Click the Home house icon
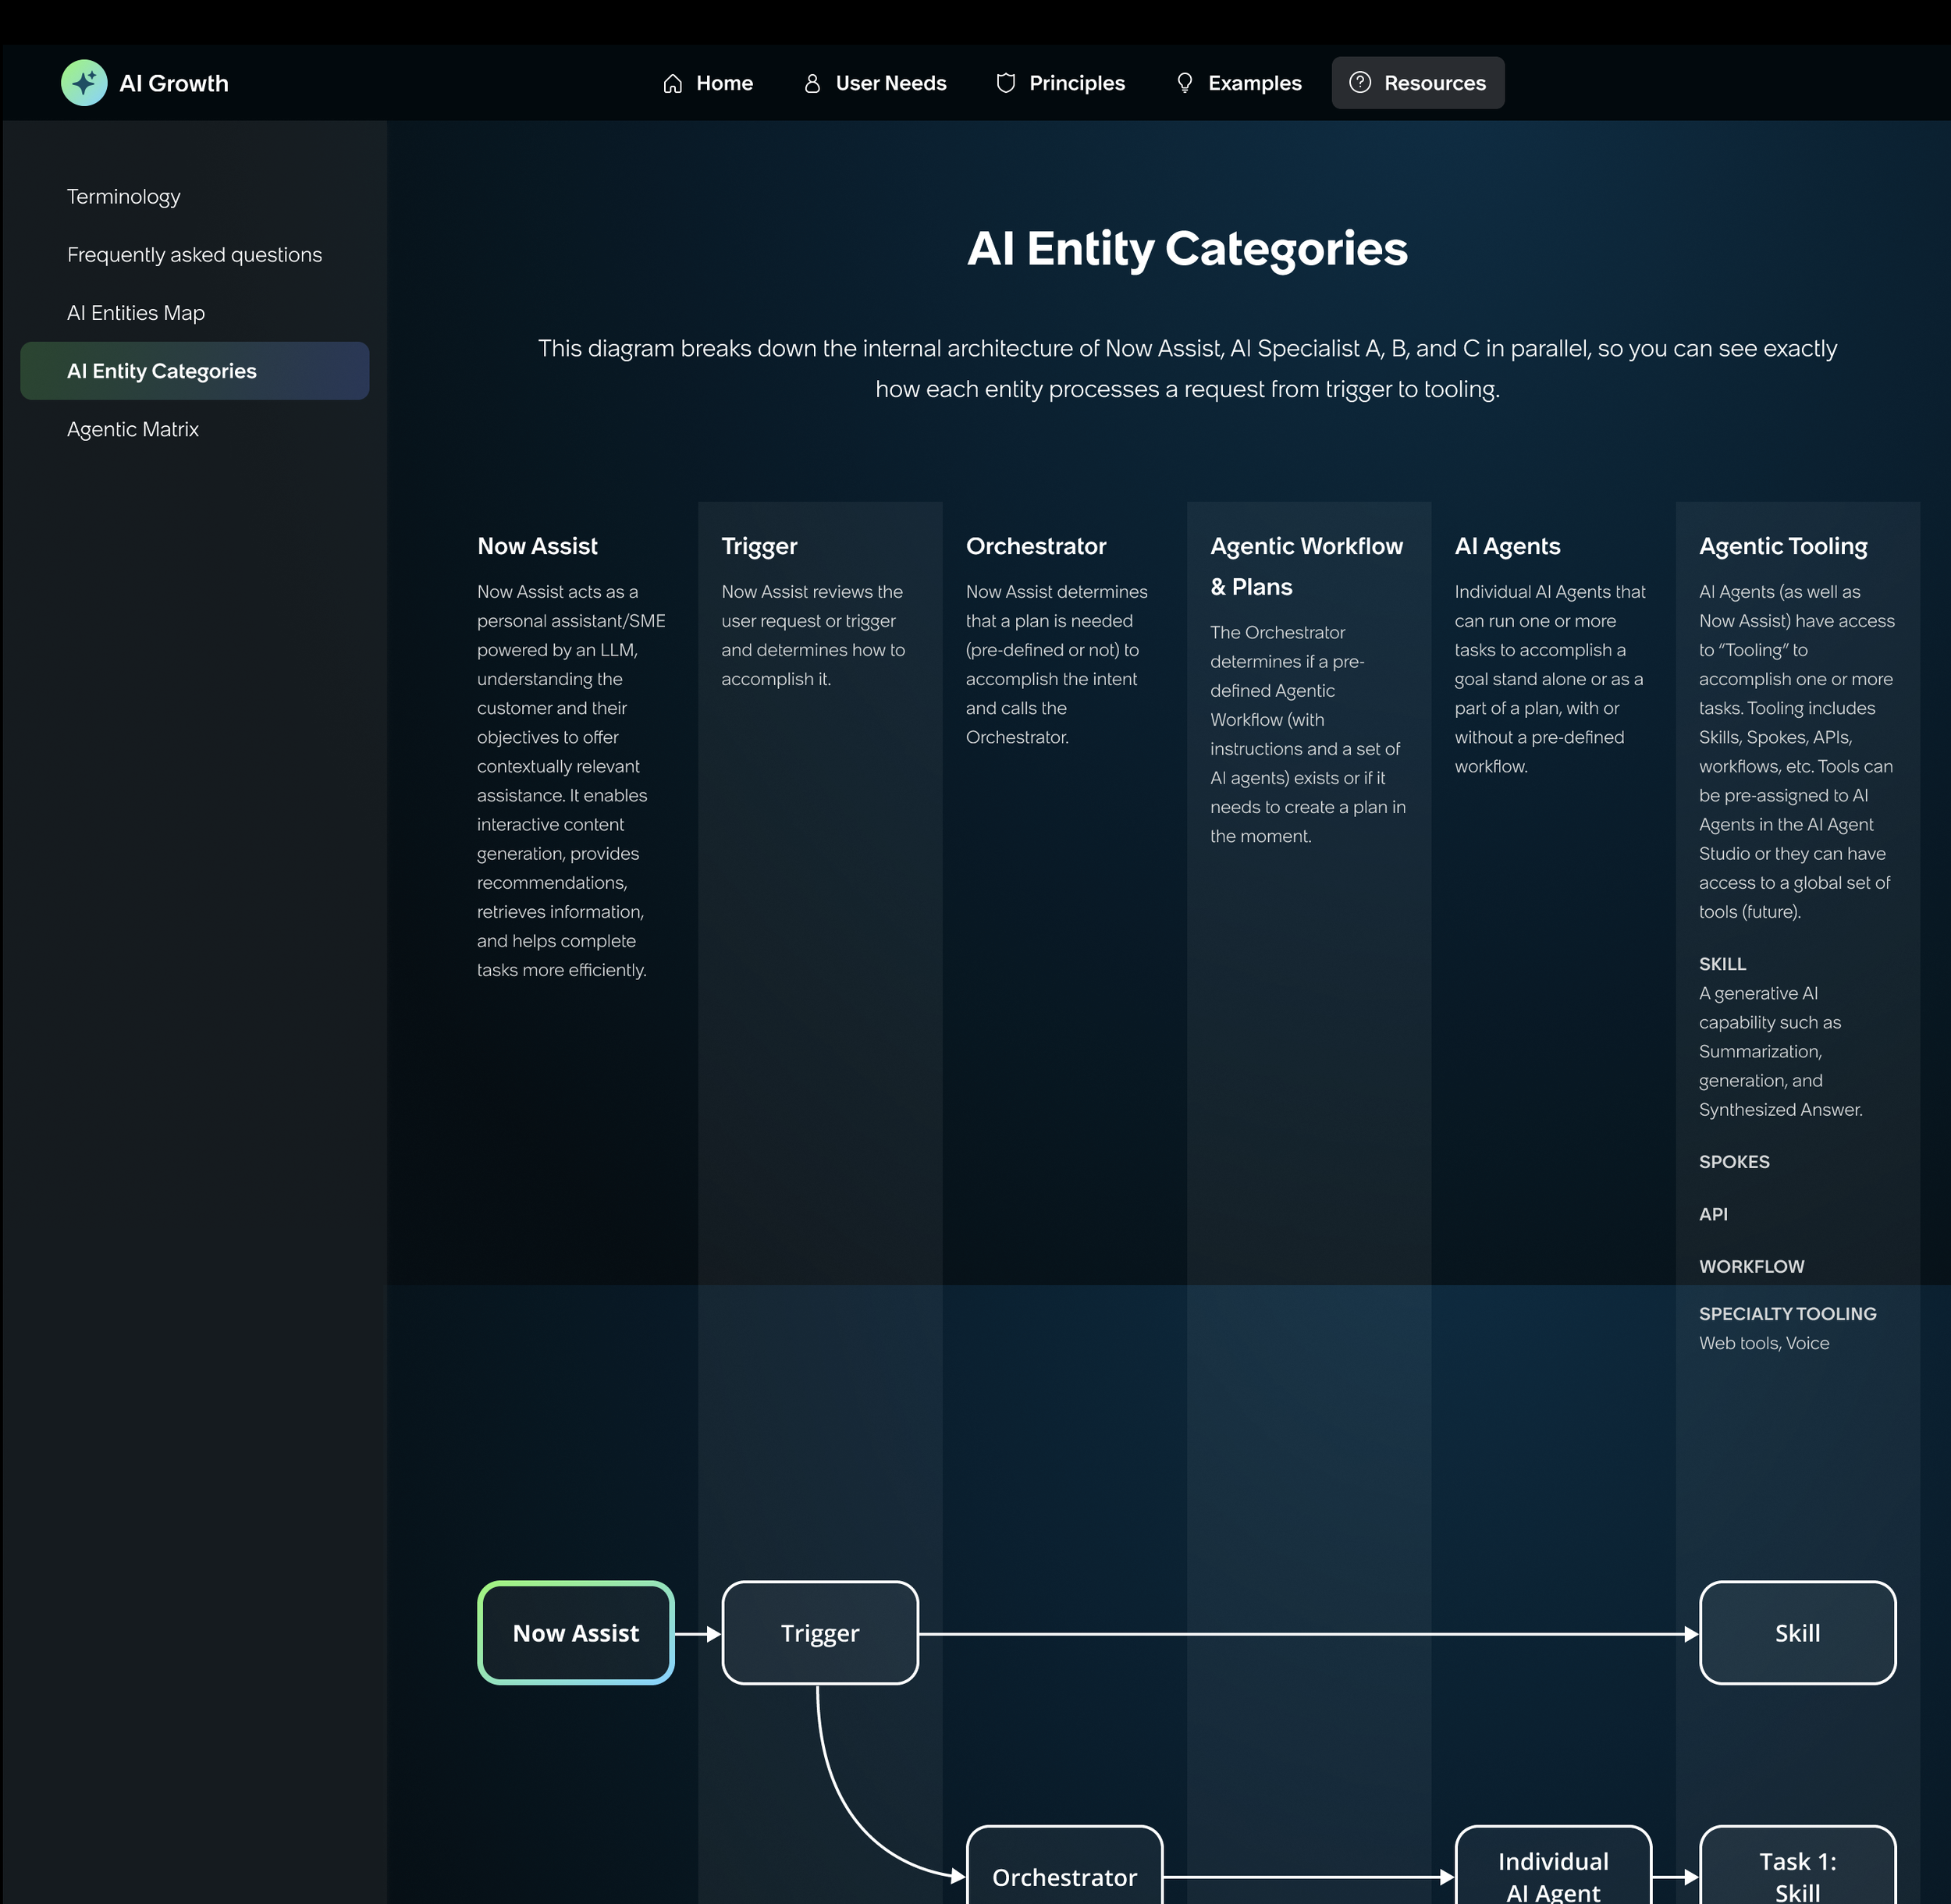The height and width of the screenshot is (1904, 1951). [672, 84]
